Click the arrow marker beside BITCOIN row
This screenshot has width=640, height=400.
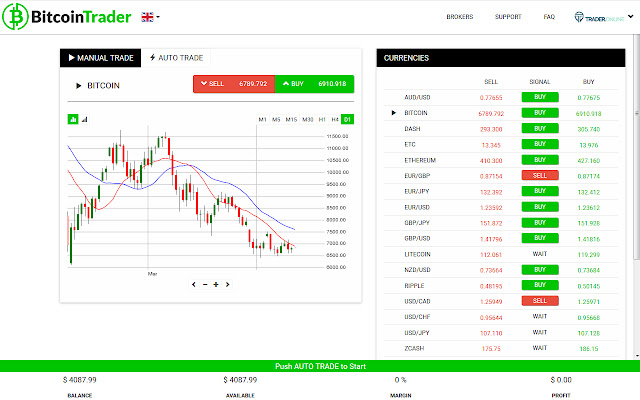tap(393, 113)
